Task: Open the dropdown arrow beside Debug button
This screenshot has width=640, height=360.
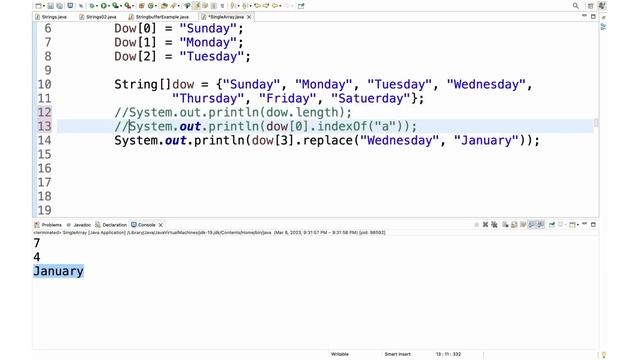Action: (x=97, y=6)
